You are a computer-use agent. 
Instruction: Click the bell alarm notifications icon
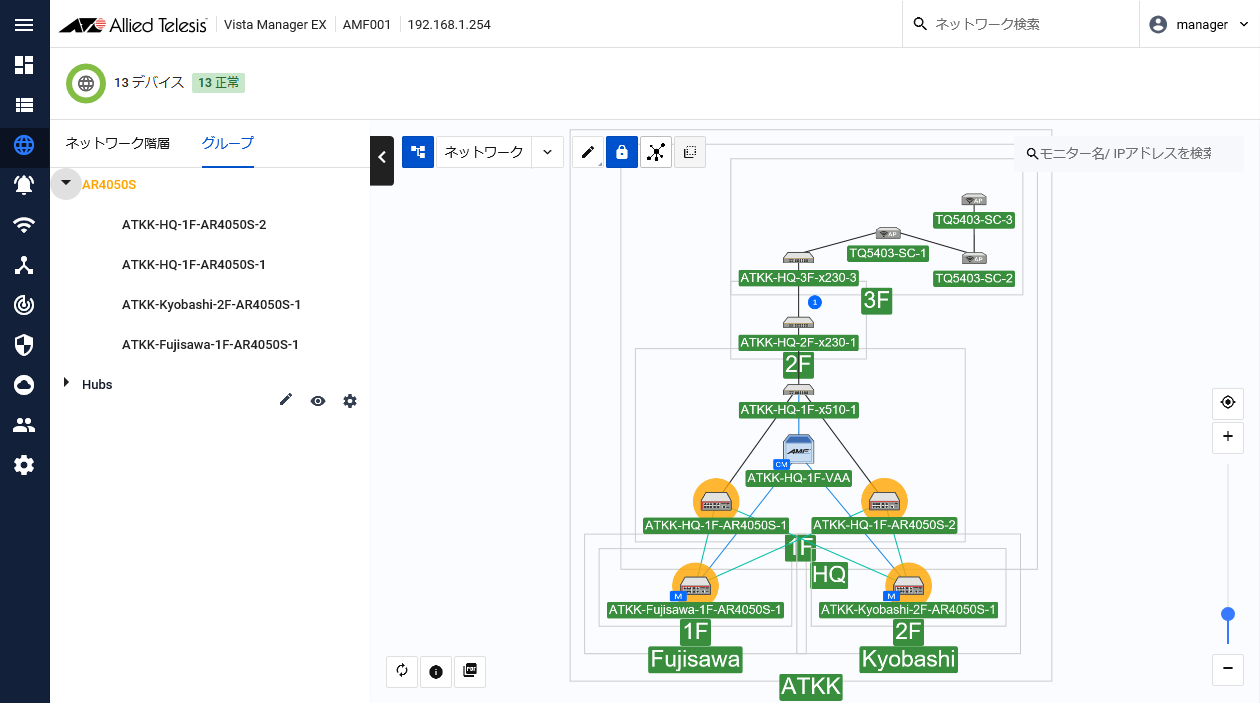pyautogui.click(x=24, y=185)
